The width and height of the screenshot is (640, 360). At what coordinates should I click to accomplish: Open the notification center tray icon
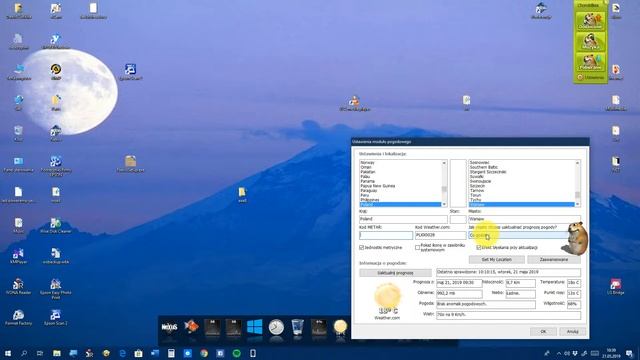(629, 353)
